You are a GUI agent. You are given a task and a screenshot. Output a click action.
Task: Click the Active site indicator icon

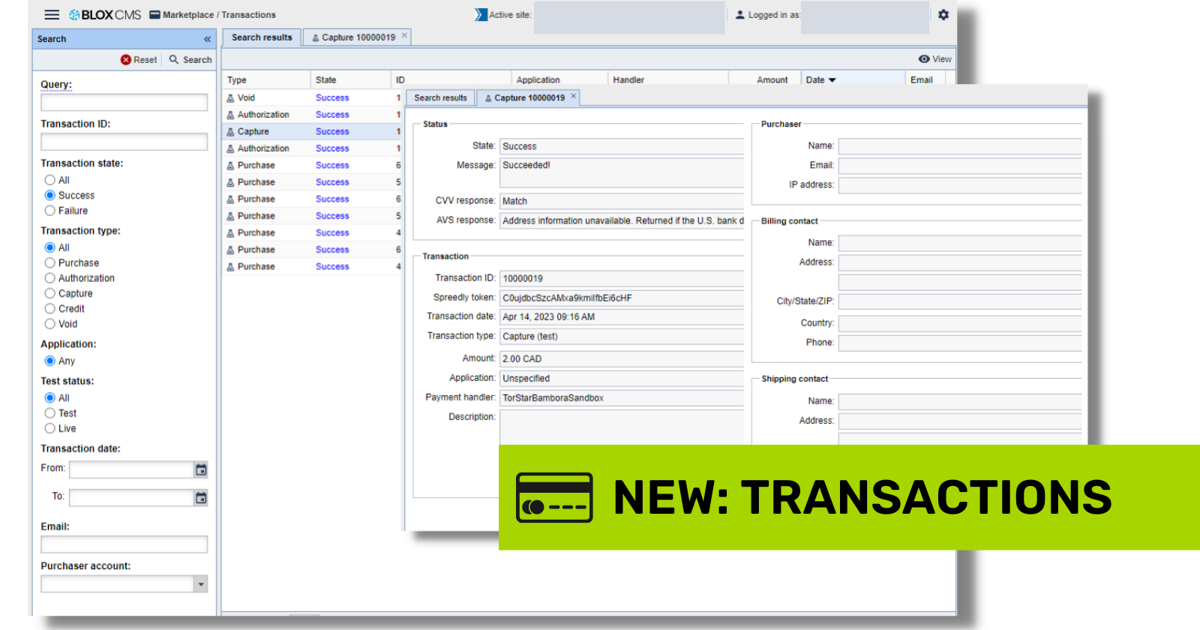pos(480,15)
